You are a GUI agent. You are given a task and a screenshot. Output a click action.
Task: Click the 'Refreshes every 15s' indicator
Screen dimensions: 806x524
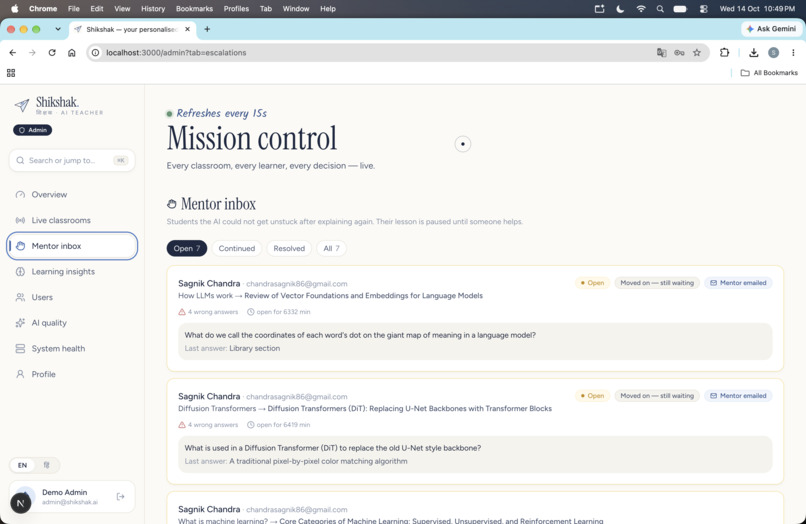coord(216,113)
